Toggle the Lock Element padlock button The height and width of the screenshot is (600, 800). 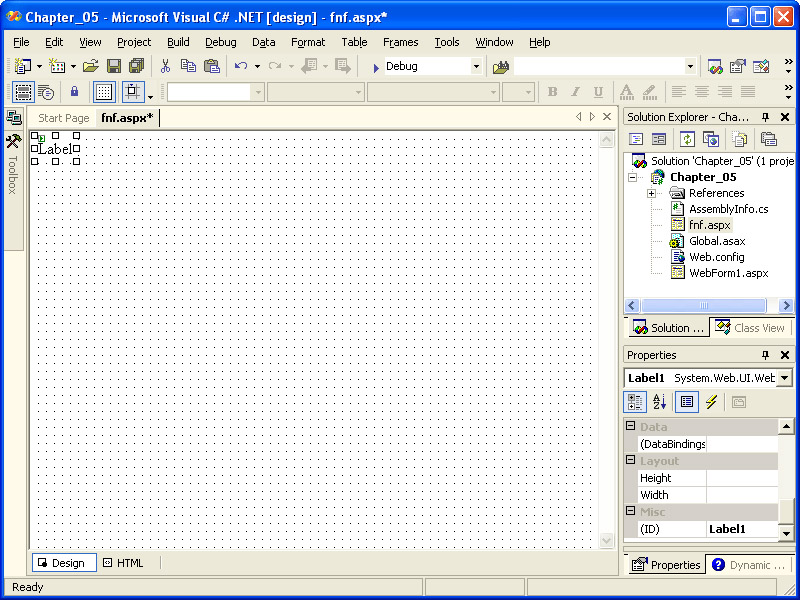tap(74, 92)
